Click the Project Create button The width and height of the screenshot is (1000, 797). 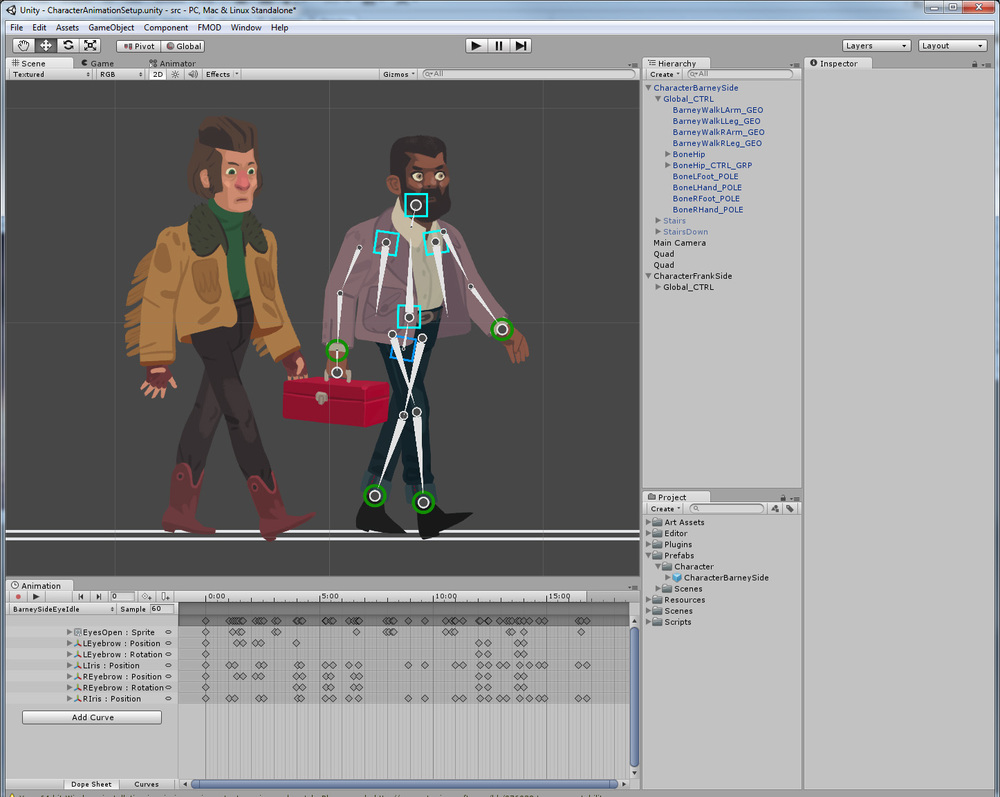click(665, 509)
